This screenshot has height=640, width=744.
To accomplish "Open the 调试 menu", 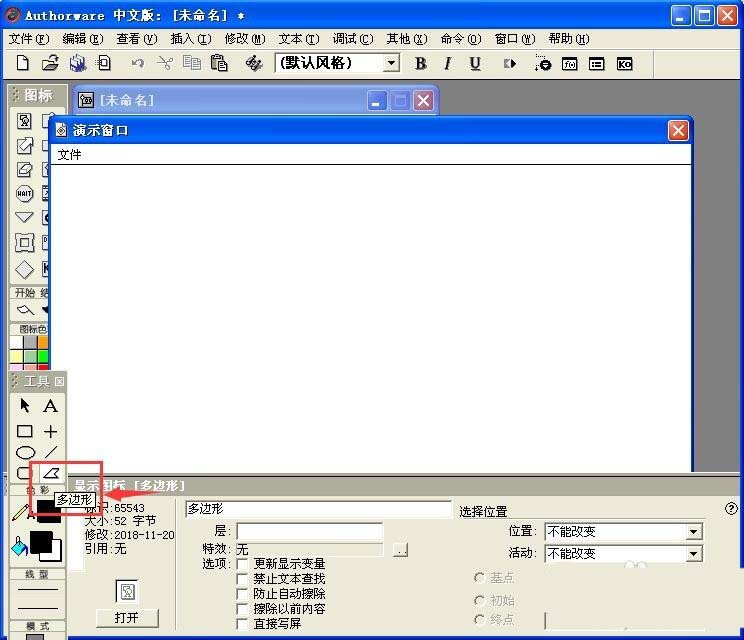I will click(353, 39).
